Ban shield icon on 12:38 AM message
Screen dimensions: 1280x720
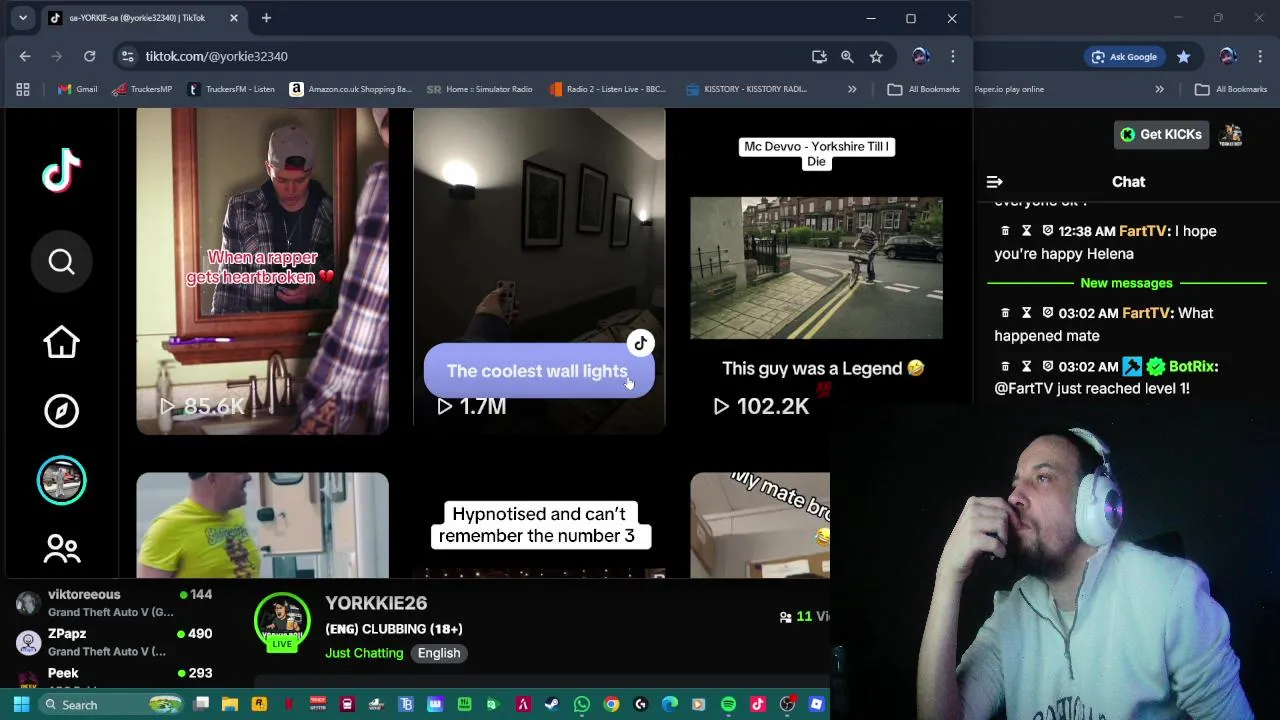pos(1047,231)
